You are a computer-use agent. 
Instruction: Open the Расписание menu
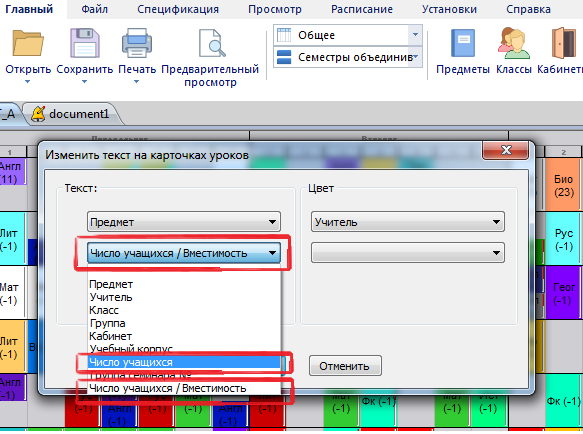362,9
